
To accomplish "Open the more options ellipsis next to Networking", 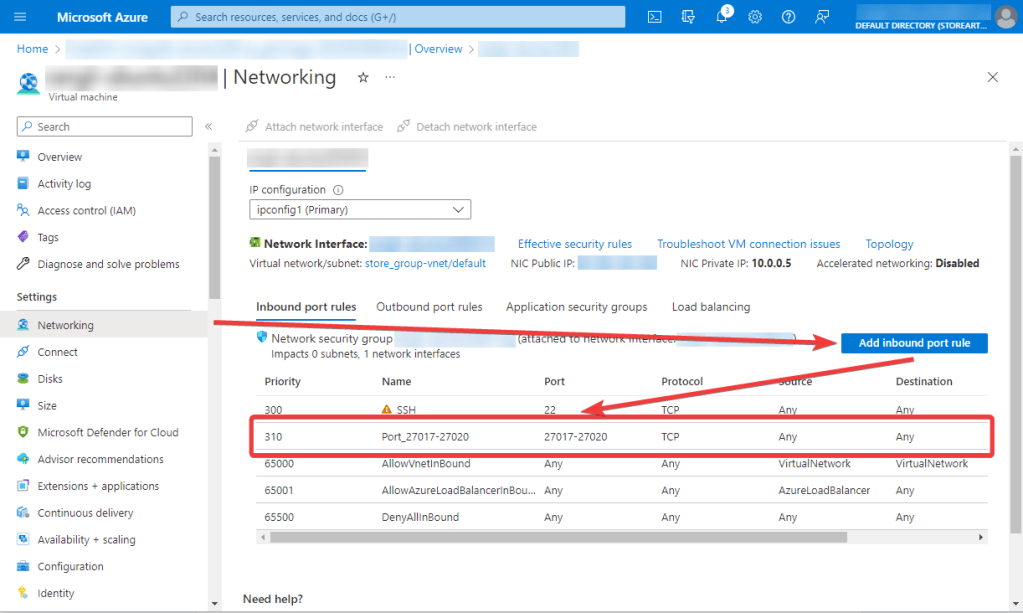I will (390, 78).
